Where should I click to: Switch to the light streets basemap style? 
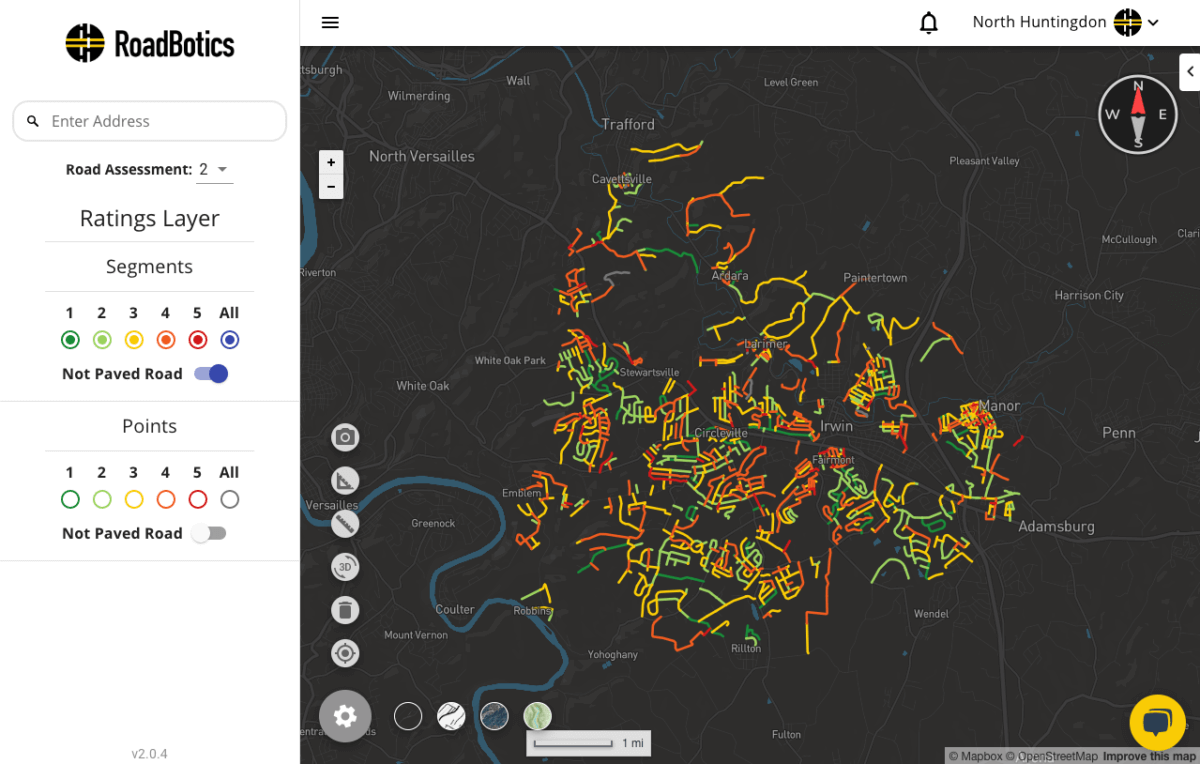pos(451,716)
